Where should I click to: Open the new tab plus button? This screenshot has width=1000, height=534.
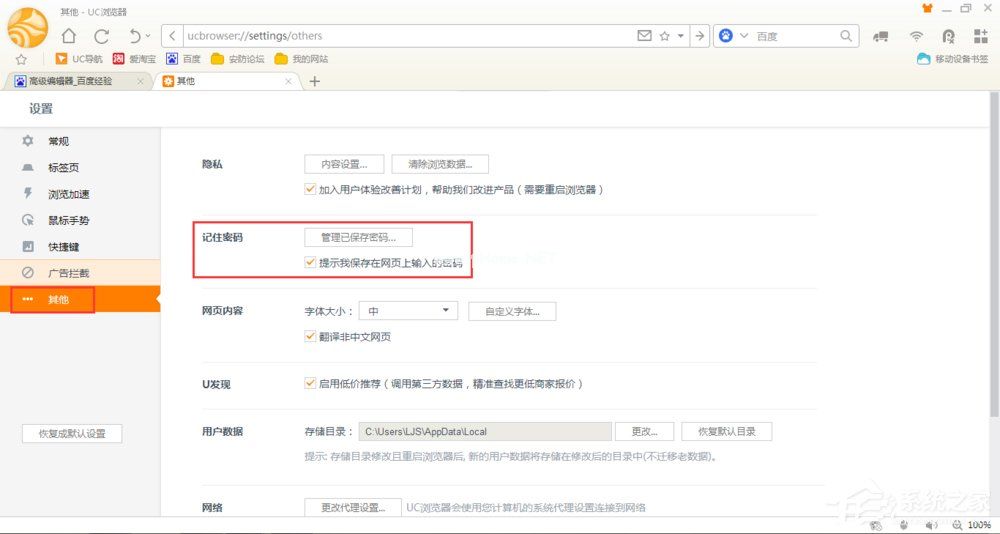[x=314, y=81]
